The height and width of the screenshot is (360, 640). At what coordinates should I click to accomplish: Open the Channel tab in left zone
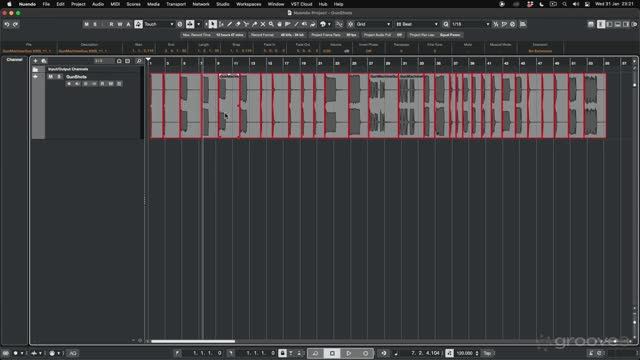click(14, 60)
